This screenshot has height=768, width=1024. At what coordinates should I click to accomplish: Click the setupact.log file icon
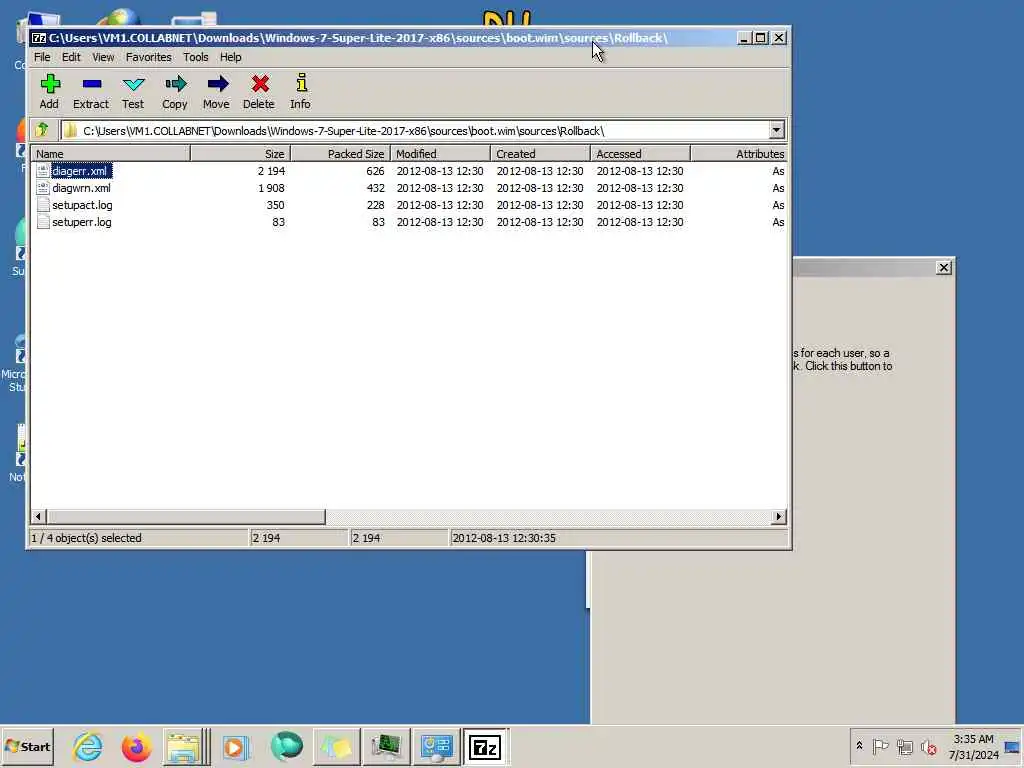pos(43,205)
